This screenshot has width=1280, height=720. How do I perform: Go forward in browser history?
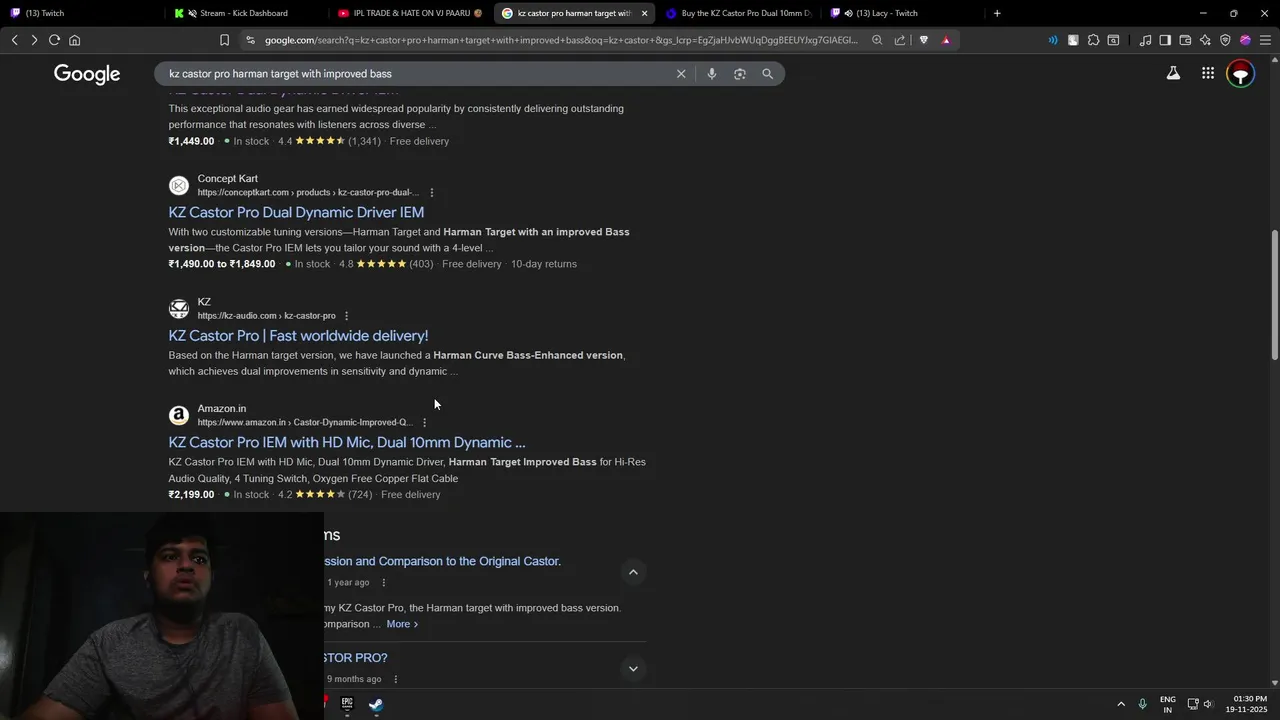point(34,40)
